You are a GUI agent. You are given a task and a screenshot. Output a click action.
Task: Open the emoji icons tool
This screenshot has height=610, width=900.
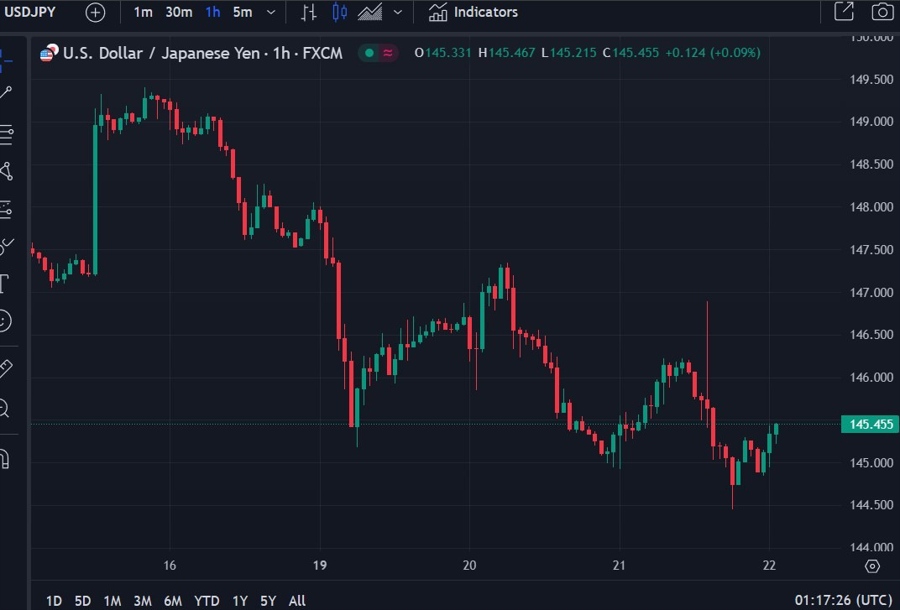click(x=5, y=320)
